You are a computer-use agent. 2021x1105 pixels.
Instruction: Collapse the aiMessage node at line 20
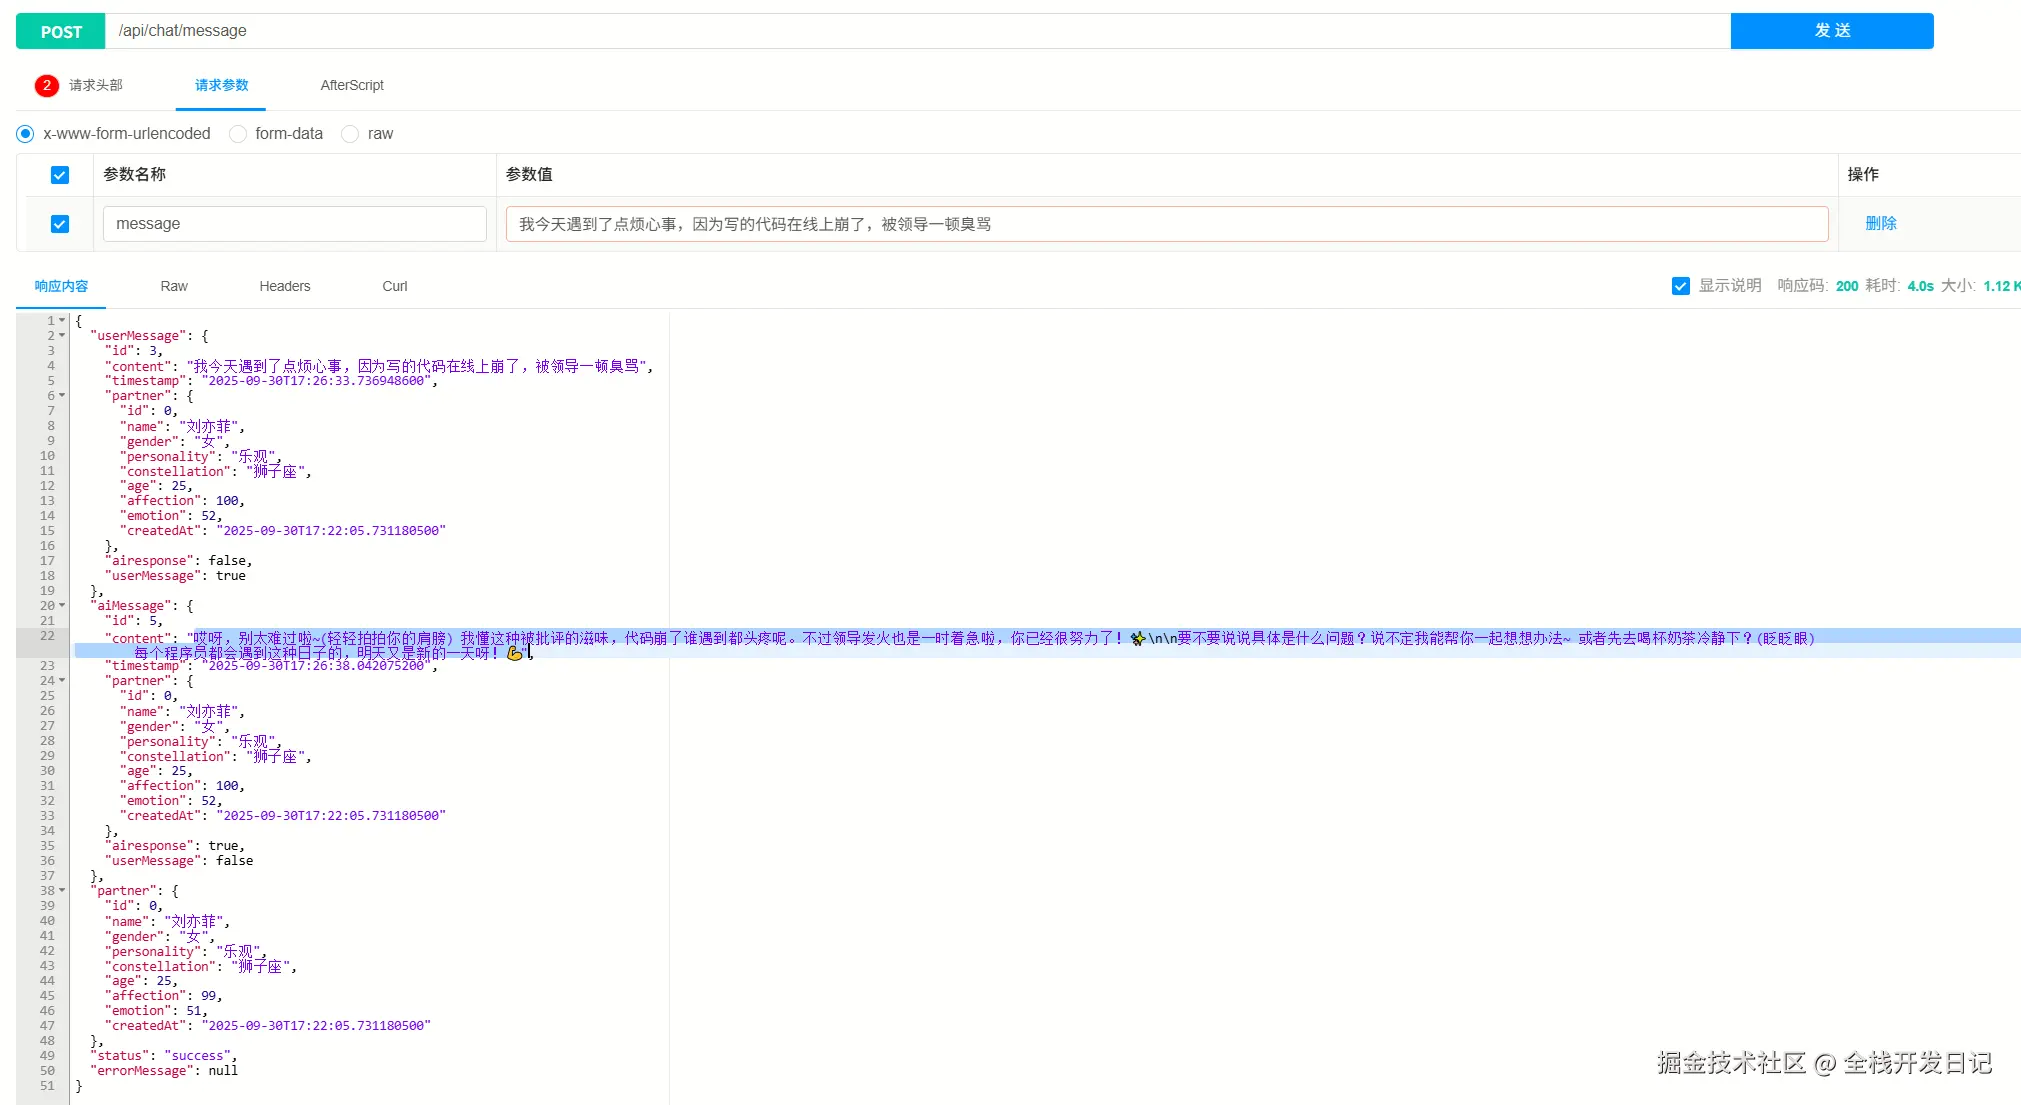(62, 606)
